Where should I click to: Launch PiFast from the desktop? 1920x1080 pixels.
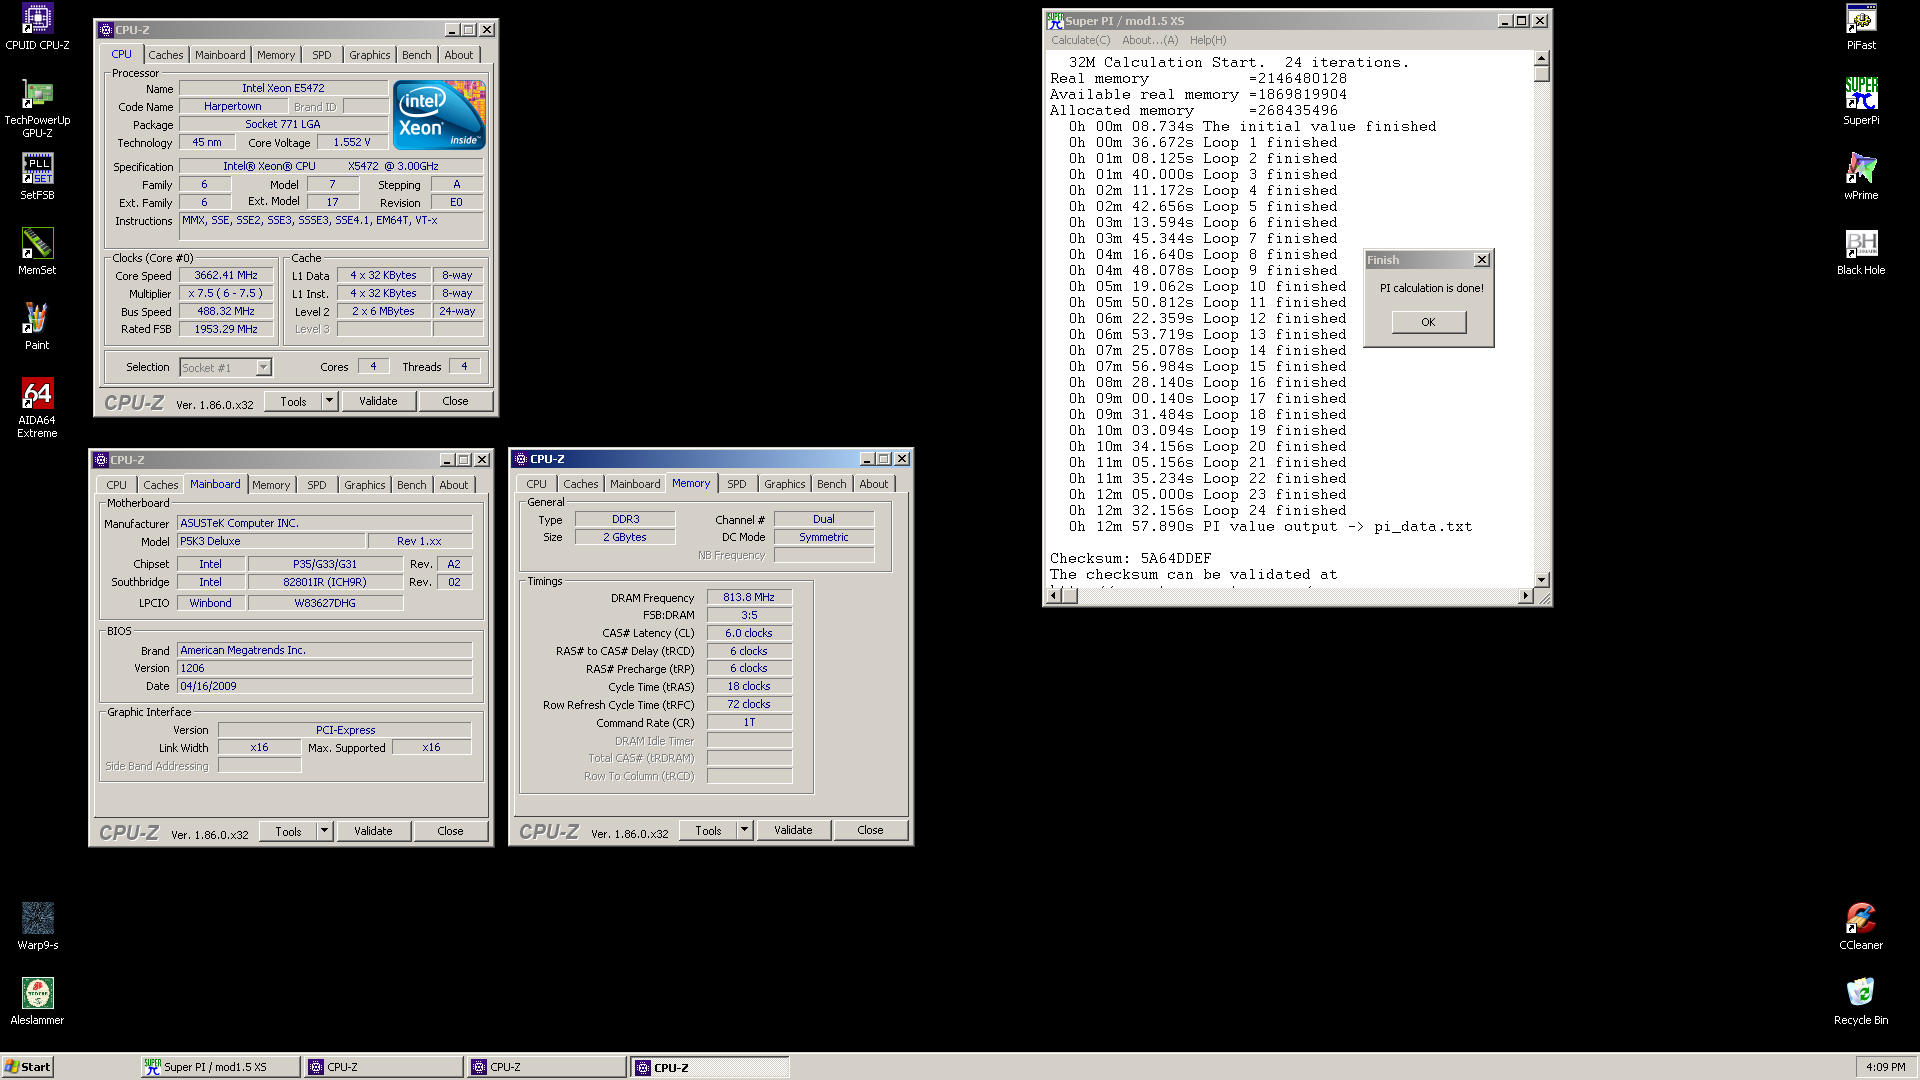tap(1861, 27)
